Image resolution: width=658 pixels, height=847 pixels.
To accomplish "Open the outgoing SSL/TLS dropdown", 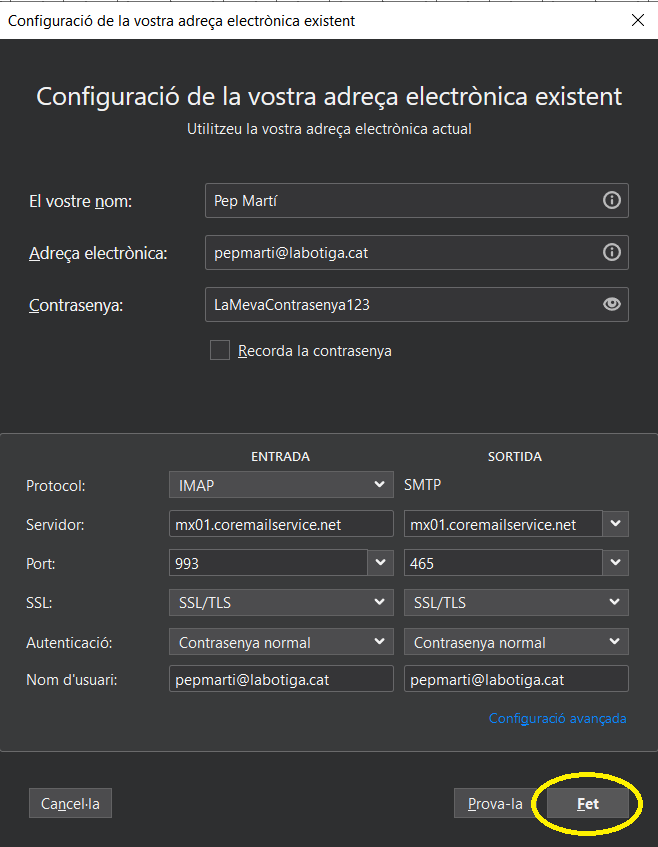I will (x=516, y=602).
